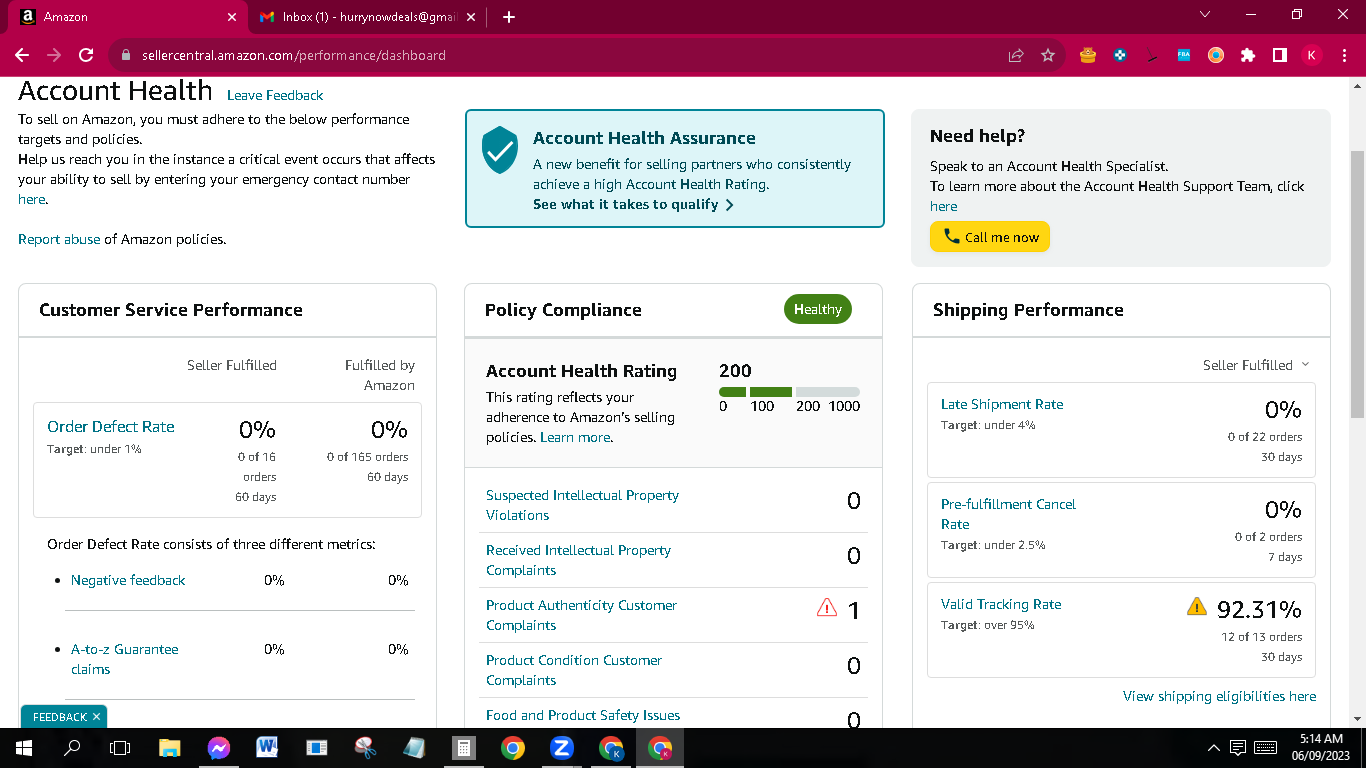Screen dimensions: 1366x768
Task: Click the Product Authenticity warning triangle
Action: 827,607
